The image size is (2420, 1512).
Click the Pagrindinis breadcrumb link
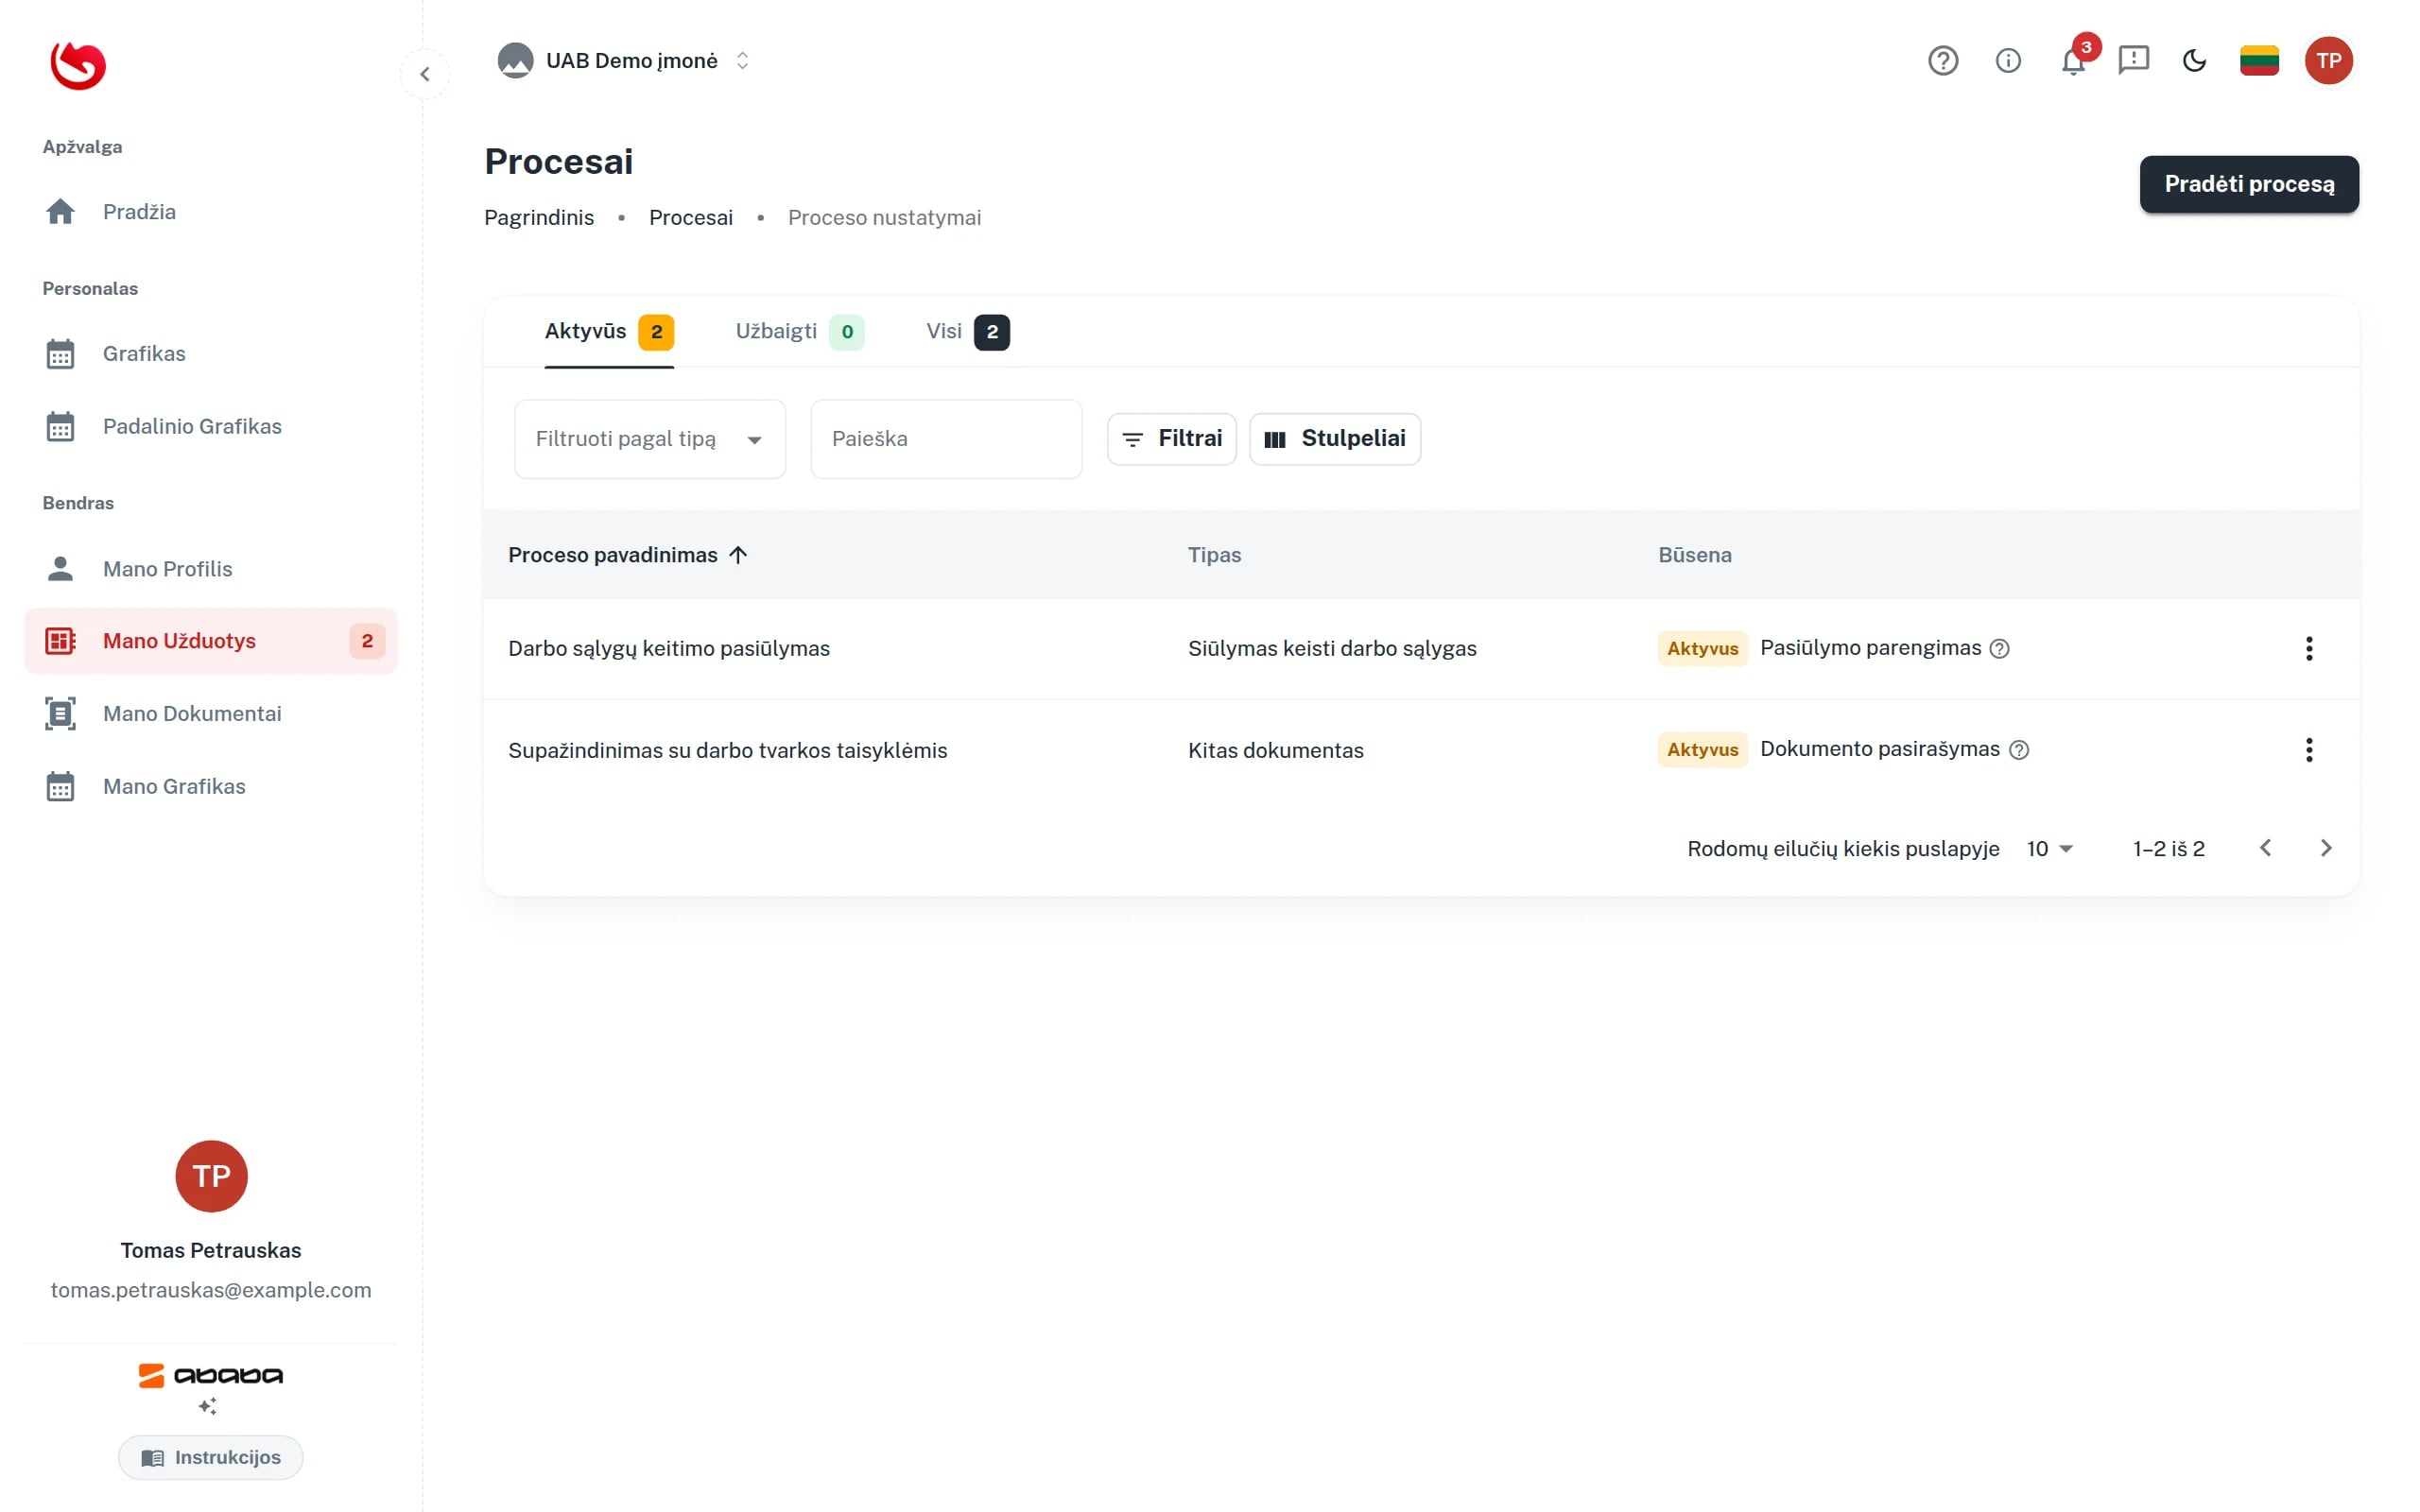pyautogui.click(x=539, y=218)
